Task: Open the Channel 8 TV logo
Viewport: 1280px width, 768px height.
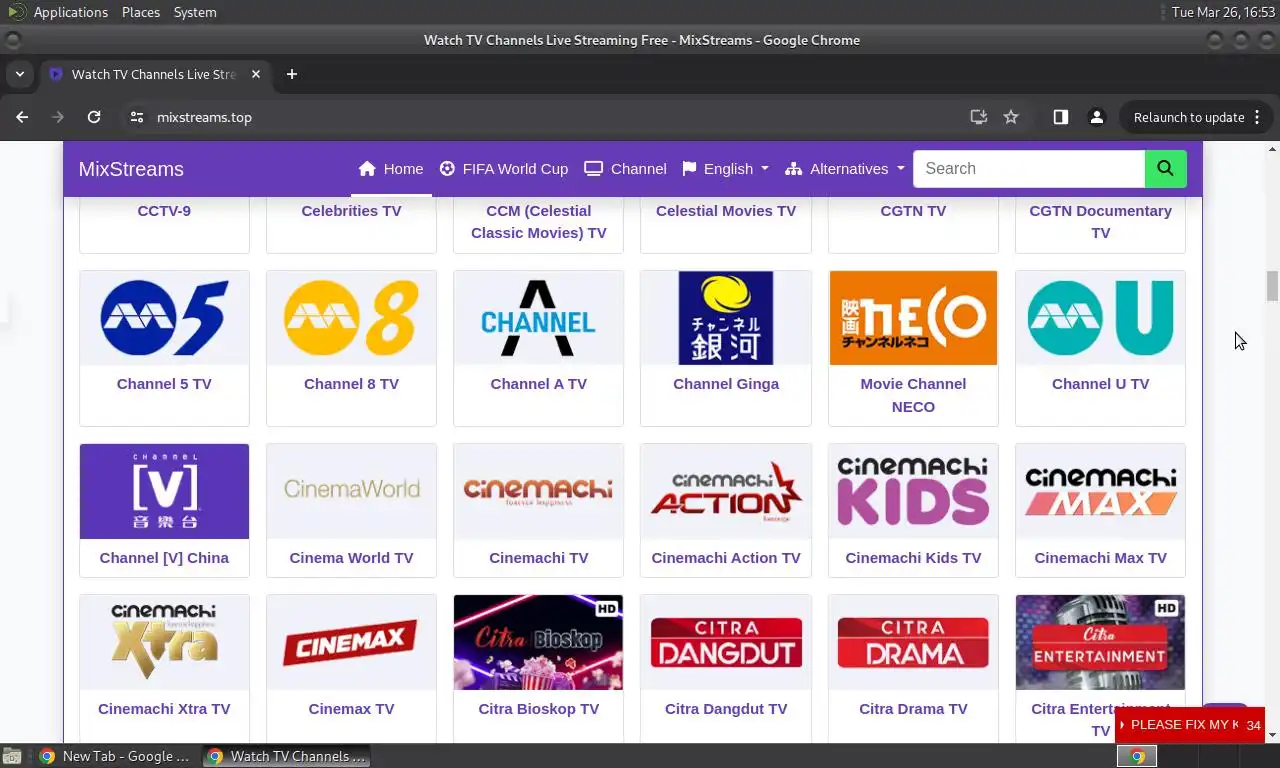Action: click(351, 318)
